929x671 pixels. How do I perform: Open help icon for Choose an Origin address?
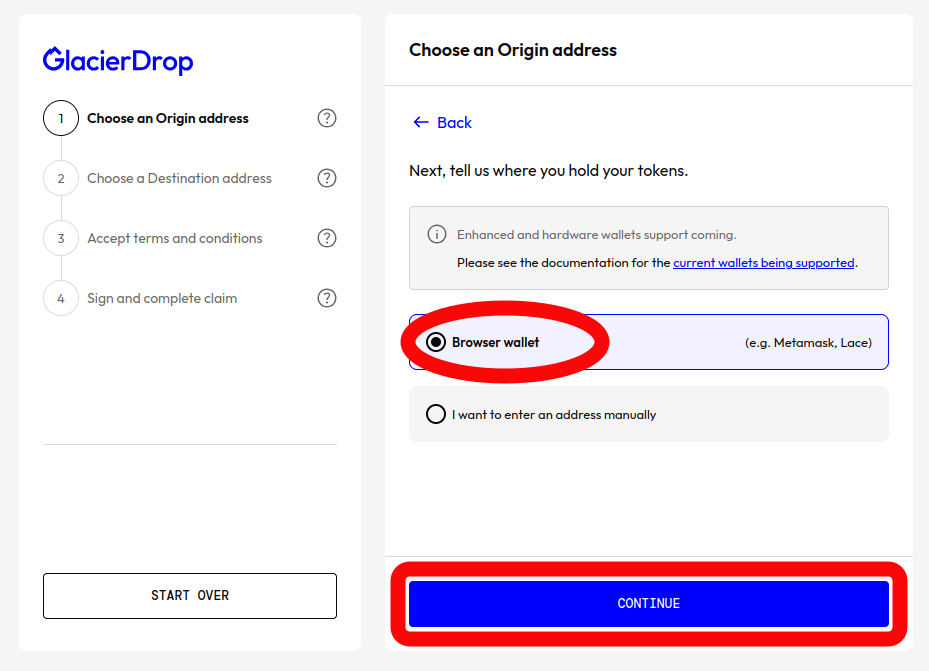tap(326, 118)
